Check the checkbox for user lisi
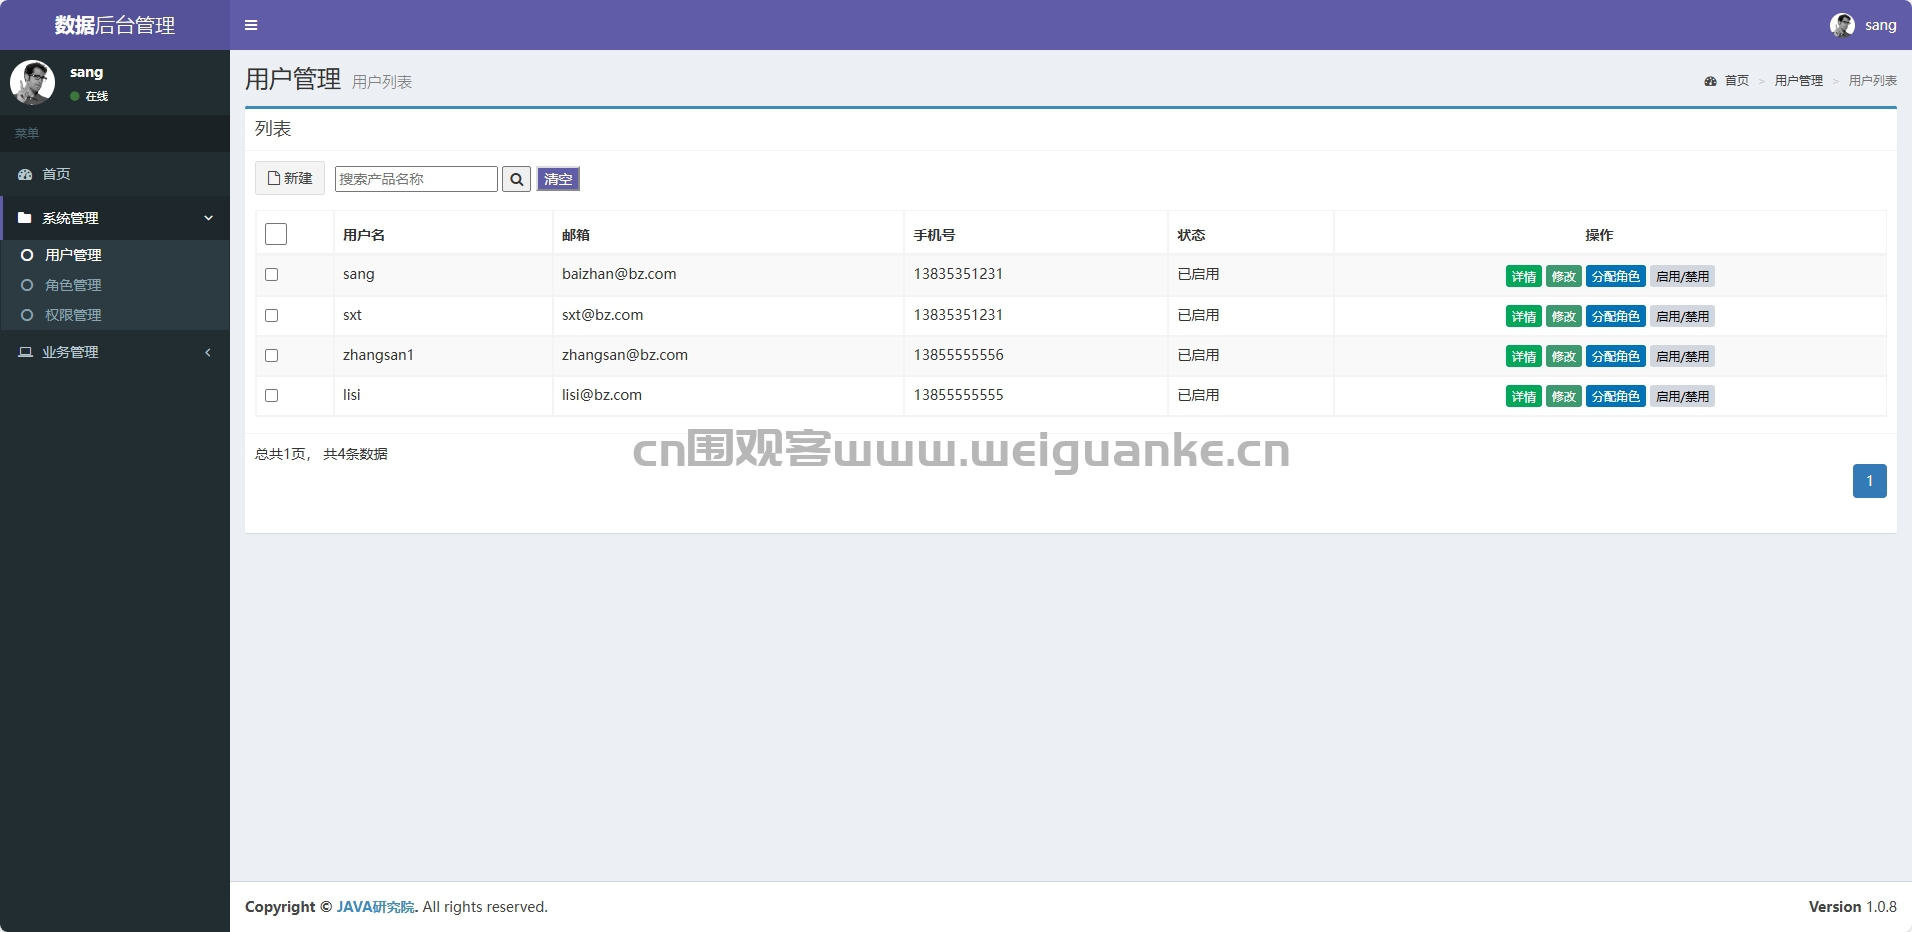This screenshot has height=932, width=1912. tap(271, 395)
